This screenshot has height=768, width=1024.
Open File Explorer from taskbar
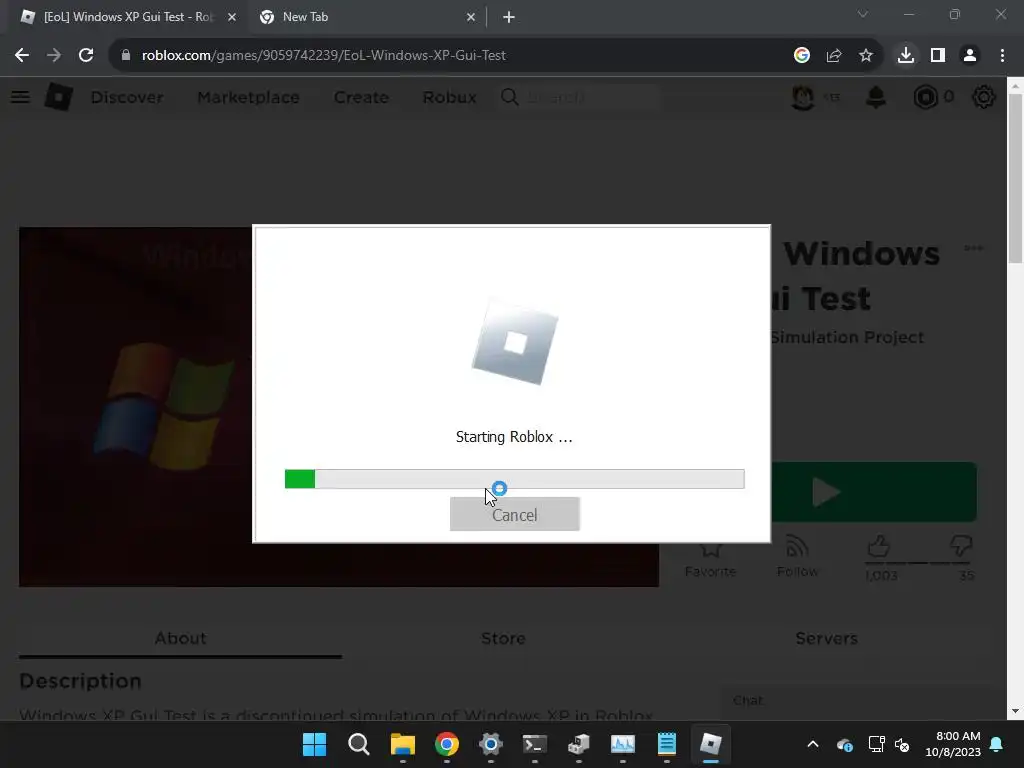click(x=402, y=744)
